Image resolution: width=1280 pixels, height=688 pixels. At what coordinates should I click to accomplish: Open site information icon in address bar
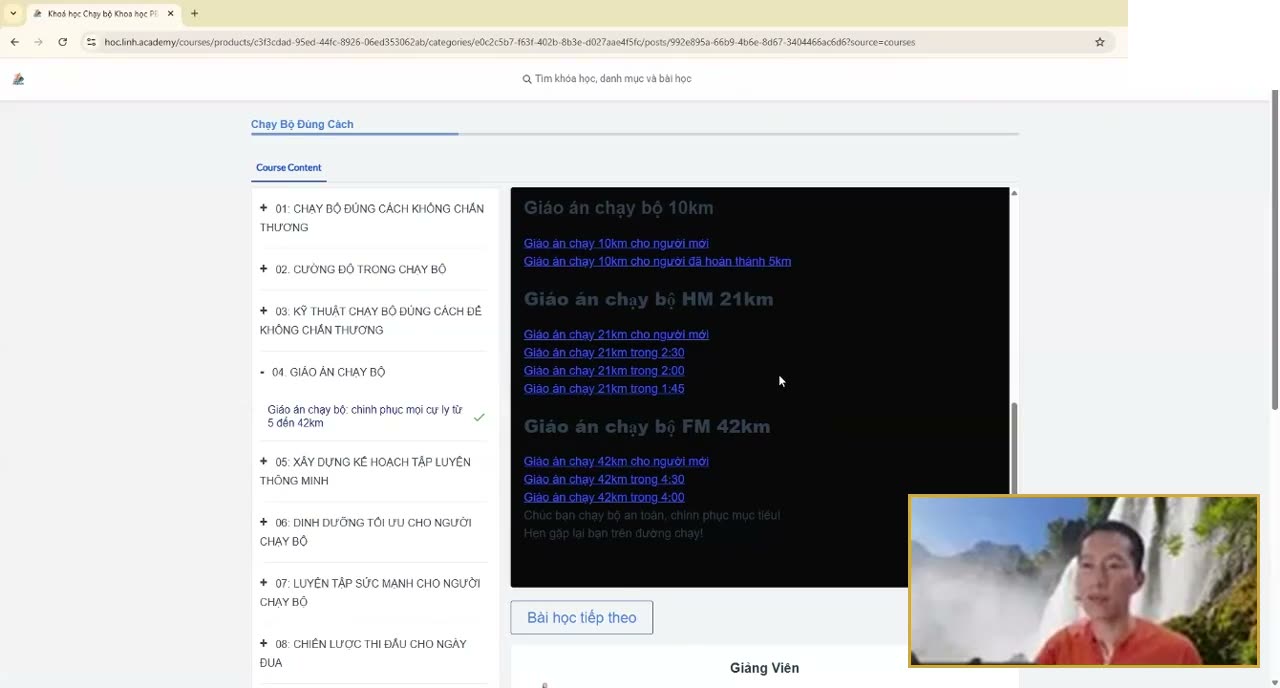91,42
